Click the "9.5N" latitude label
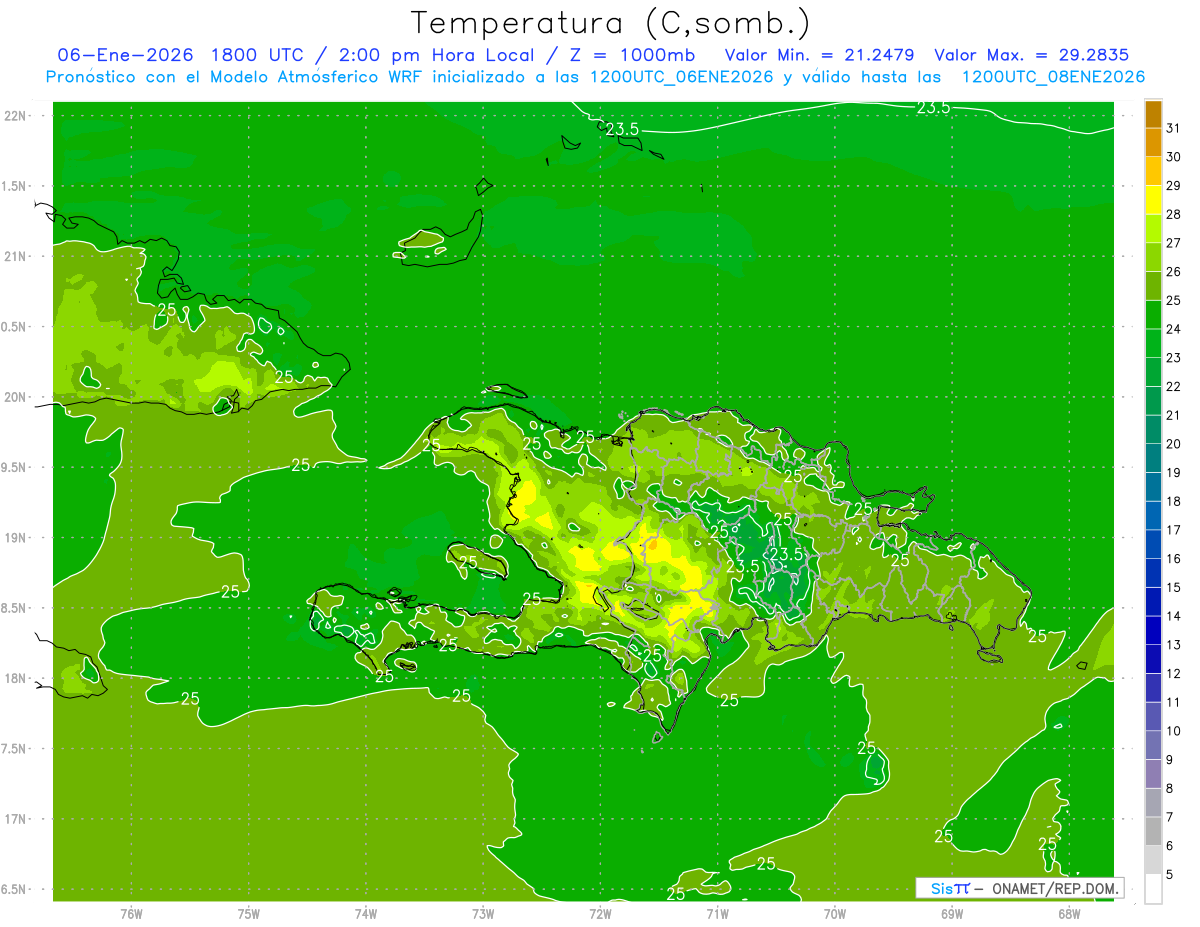Screen dimensions: 1200x927 (14, 467)
